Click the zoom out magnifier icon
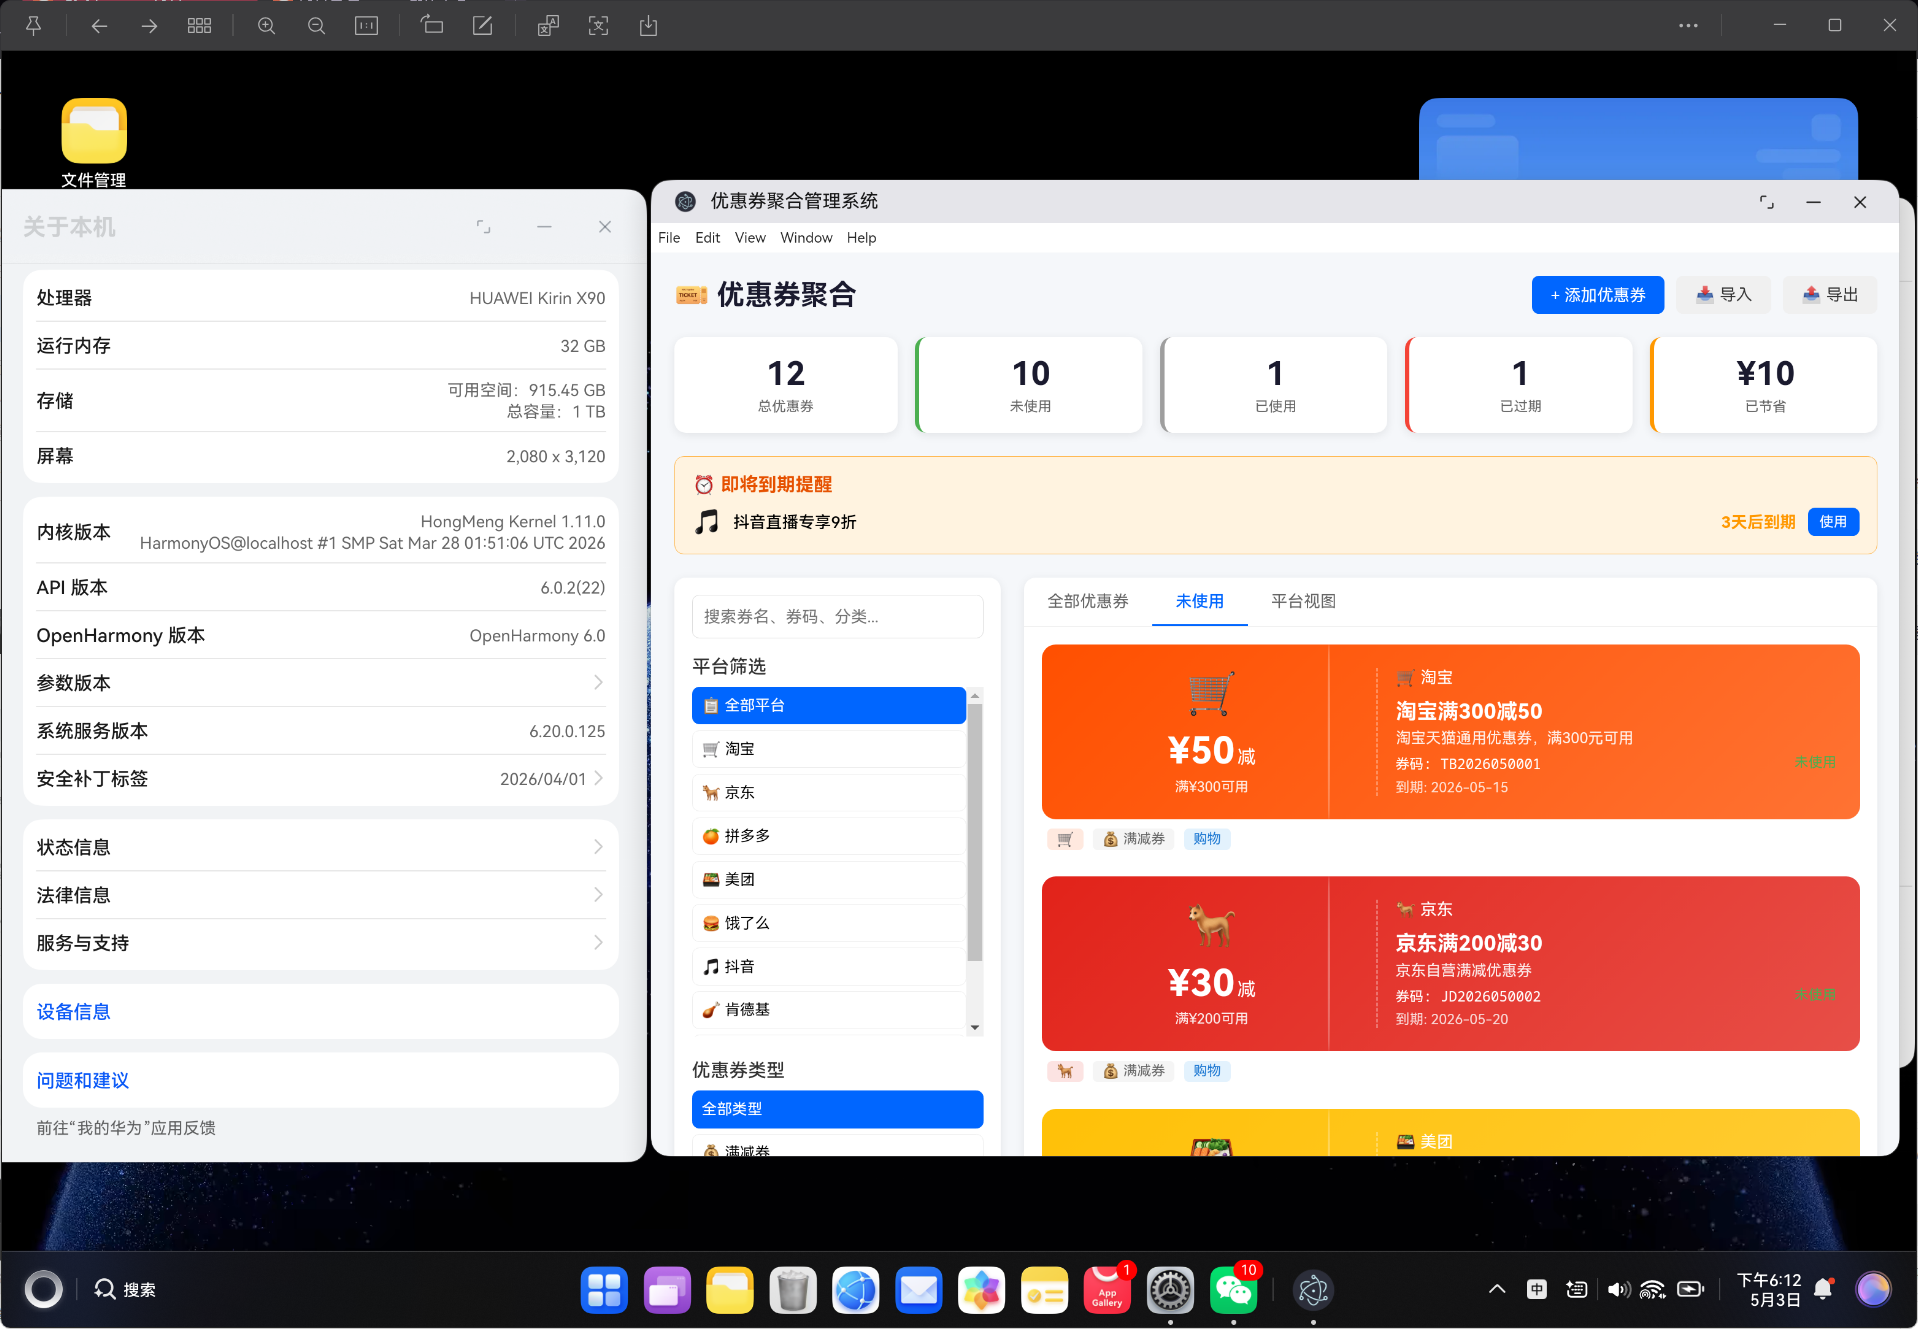This screenshot has height=1329, width=1918. coord(316,26)
